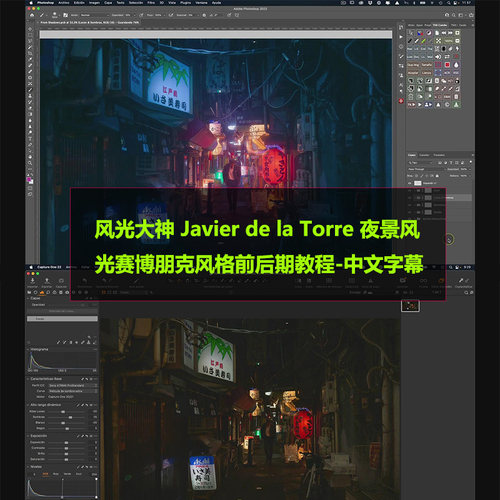
Task: Open the Perfil ICC dropdown in Capture One
Action: point(73,385)
